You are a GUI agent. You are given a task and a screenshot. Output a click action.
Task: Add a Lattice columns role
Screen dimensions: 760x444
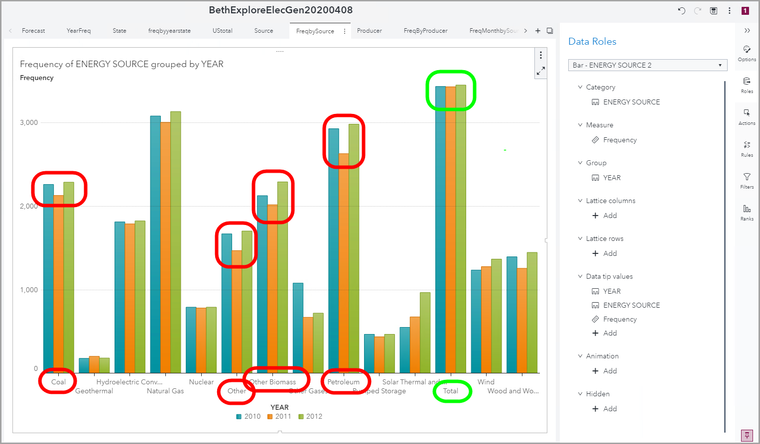click(x=604, y=215)
